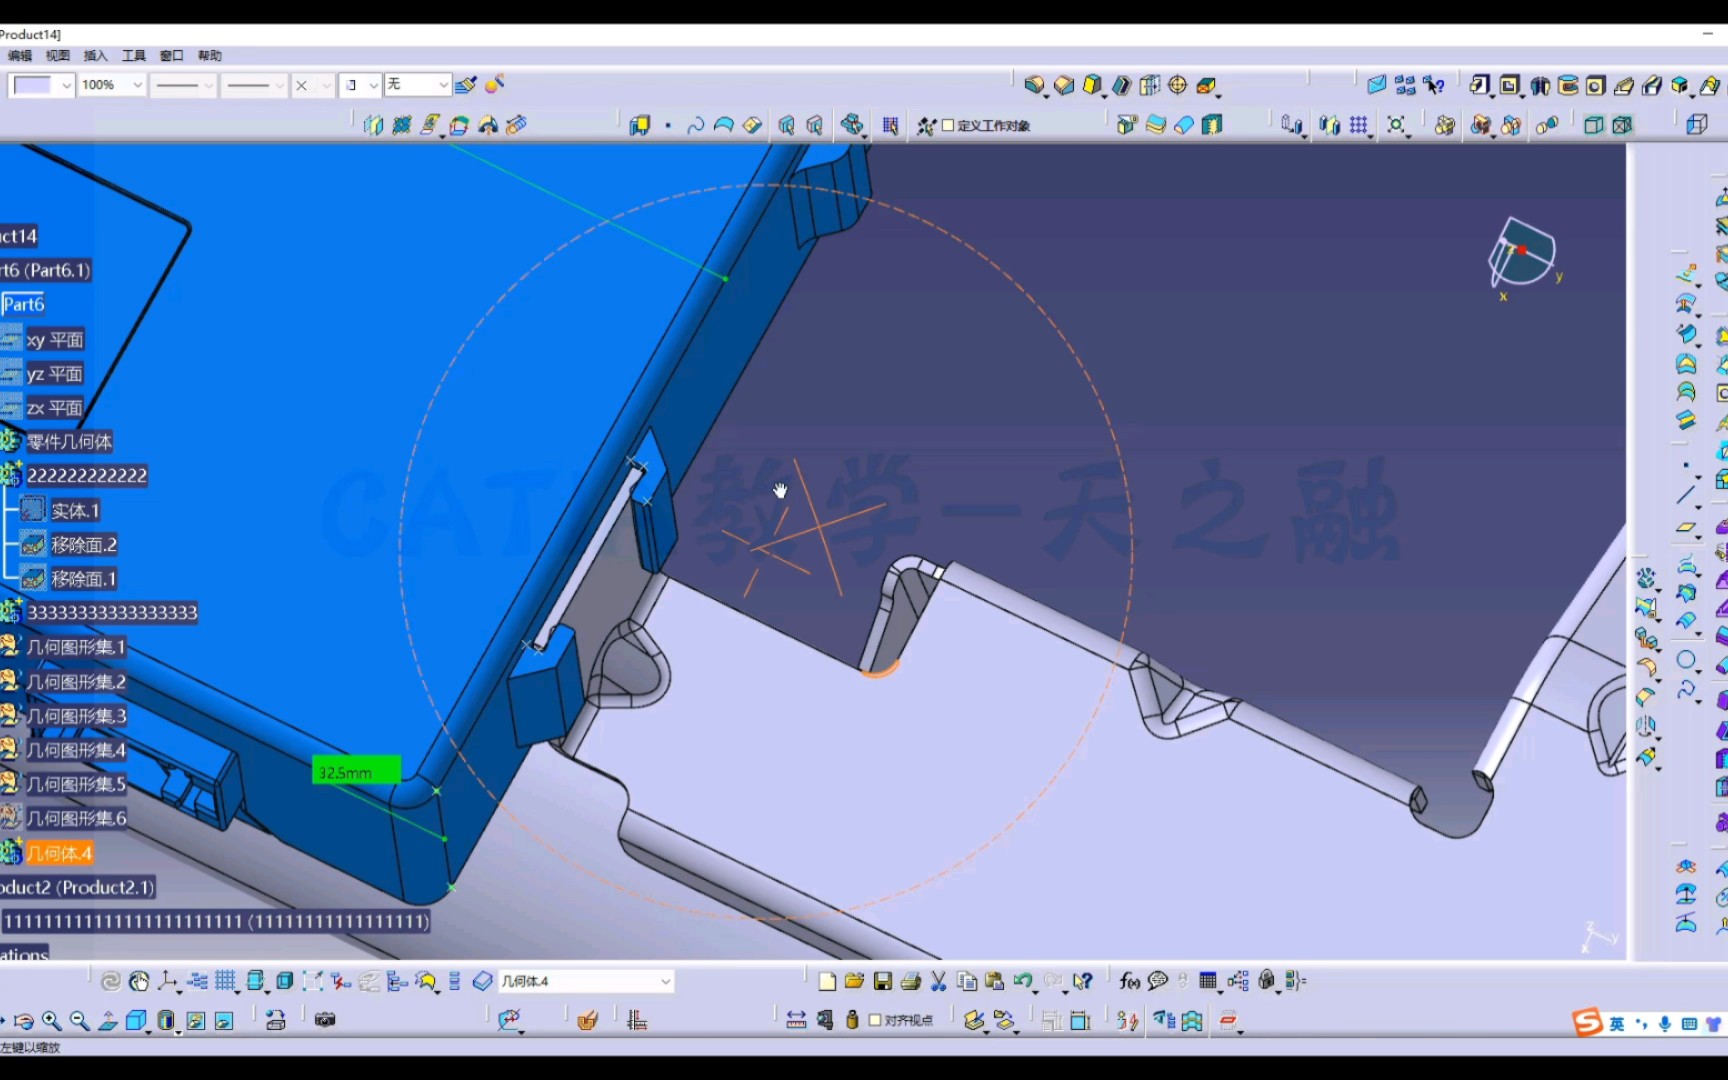Click the grid pattern icon in top toolbar
The width and height of the screenshot is (1728, 1080).
tap(1358, 125)
